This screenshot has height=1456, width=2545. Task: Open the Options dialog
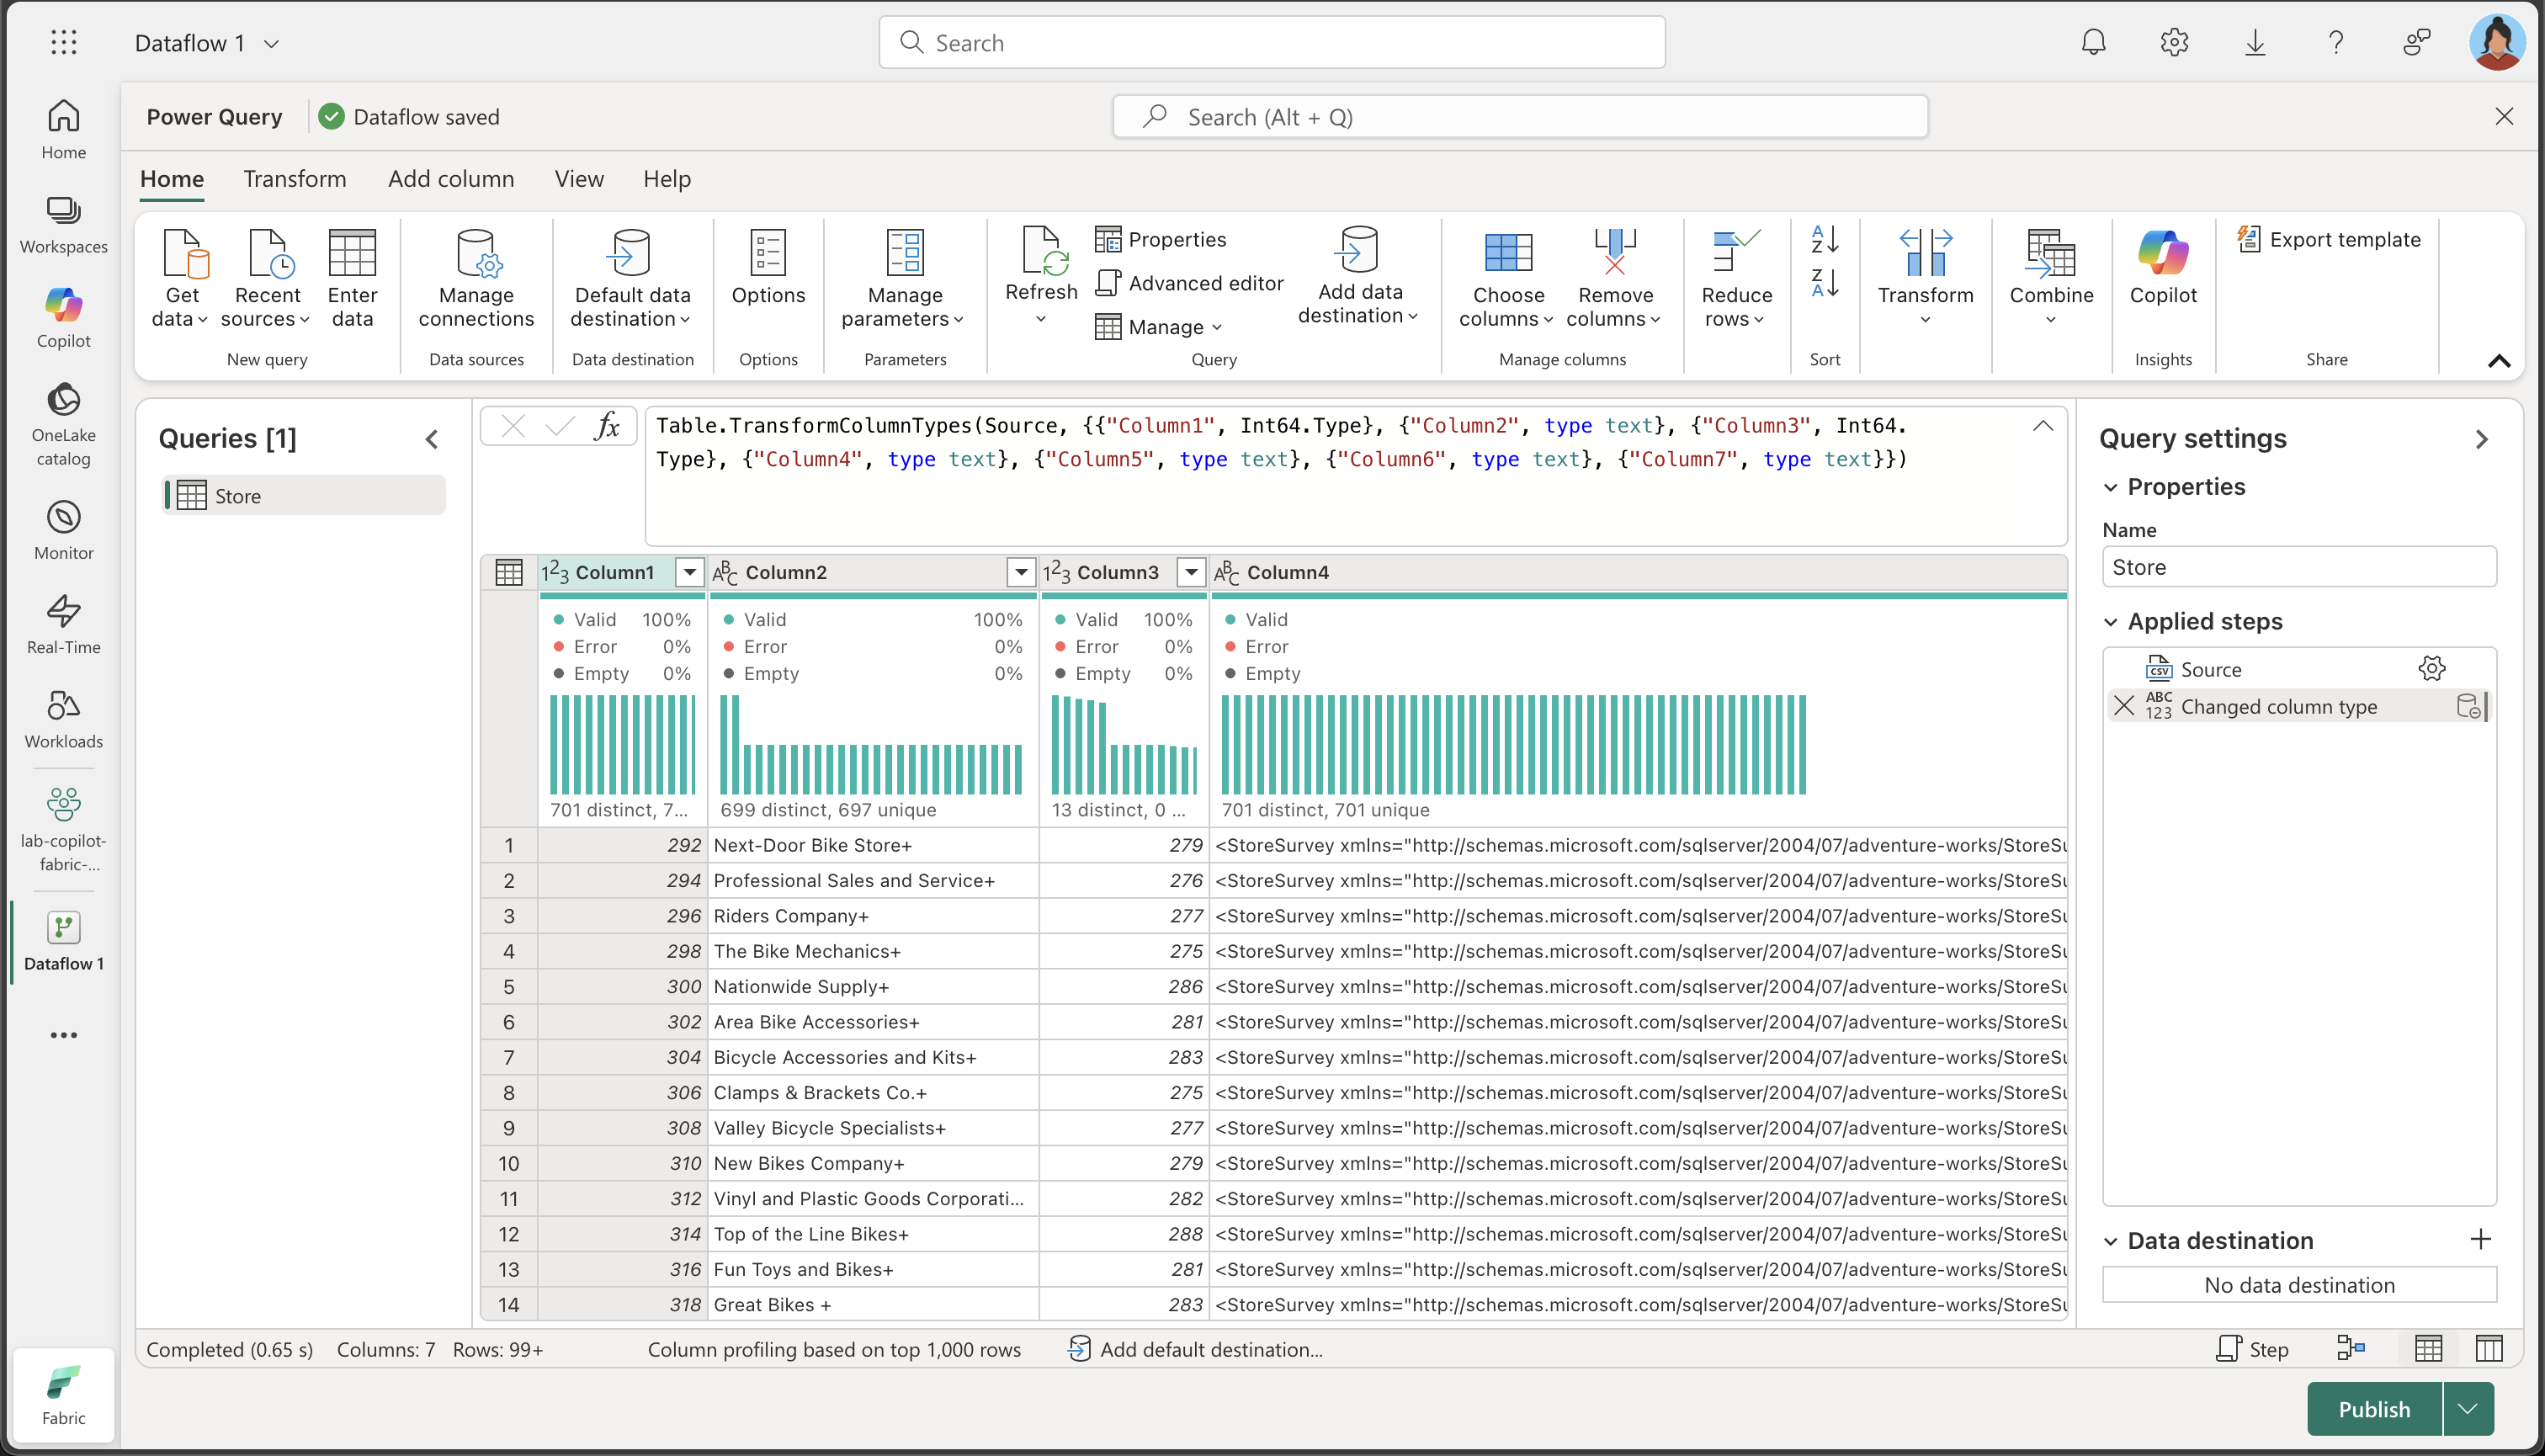[768, 268]
